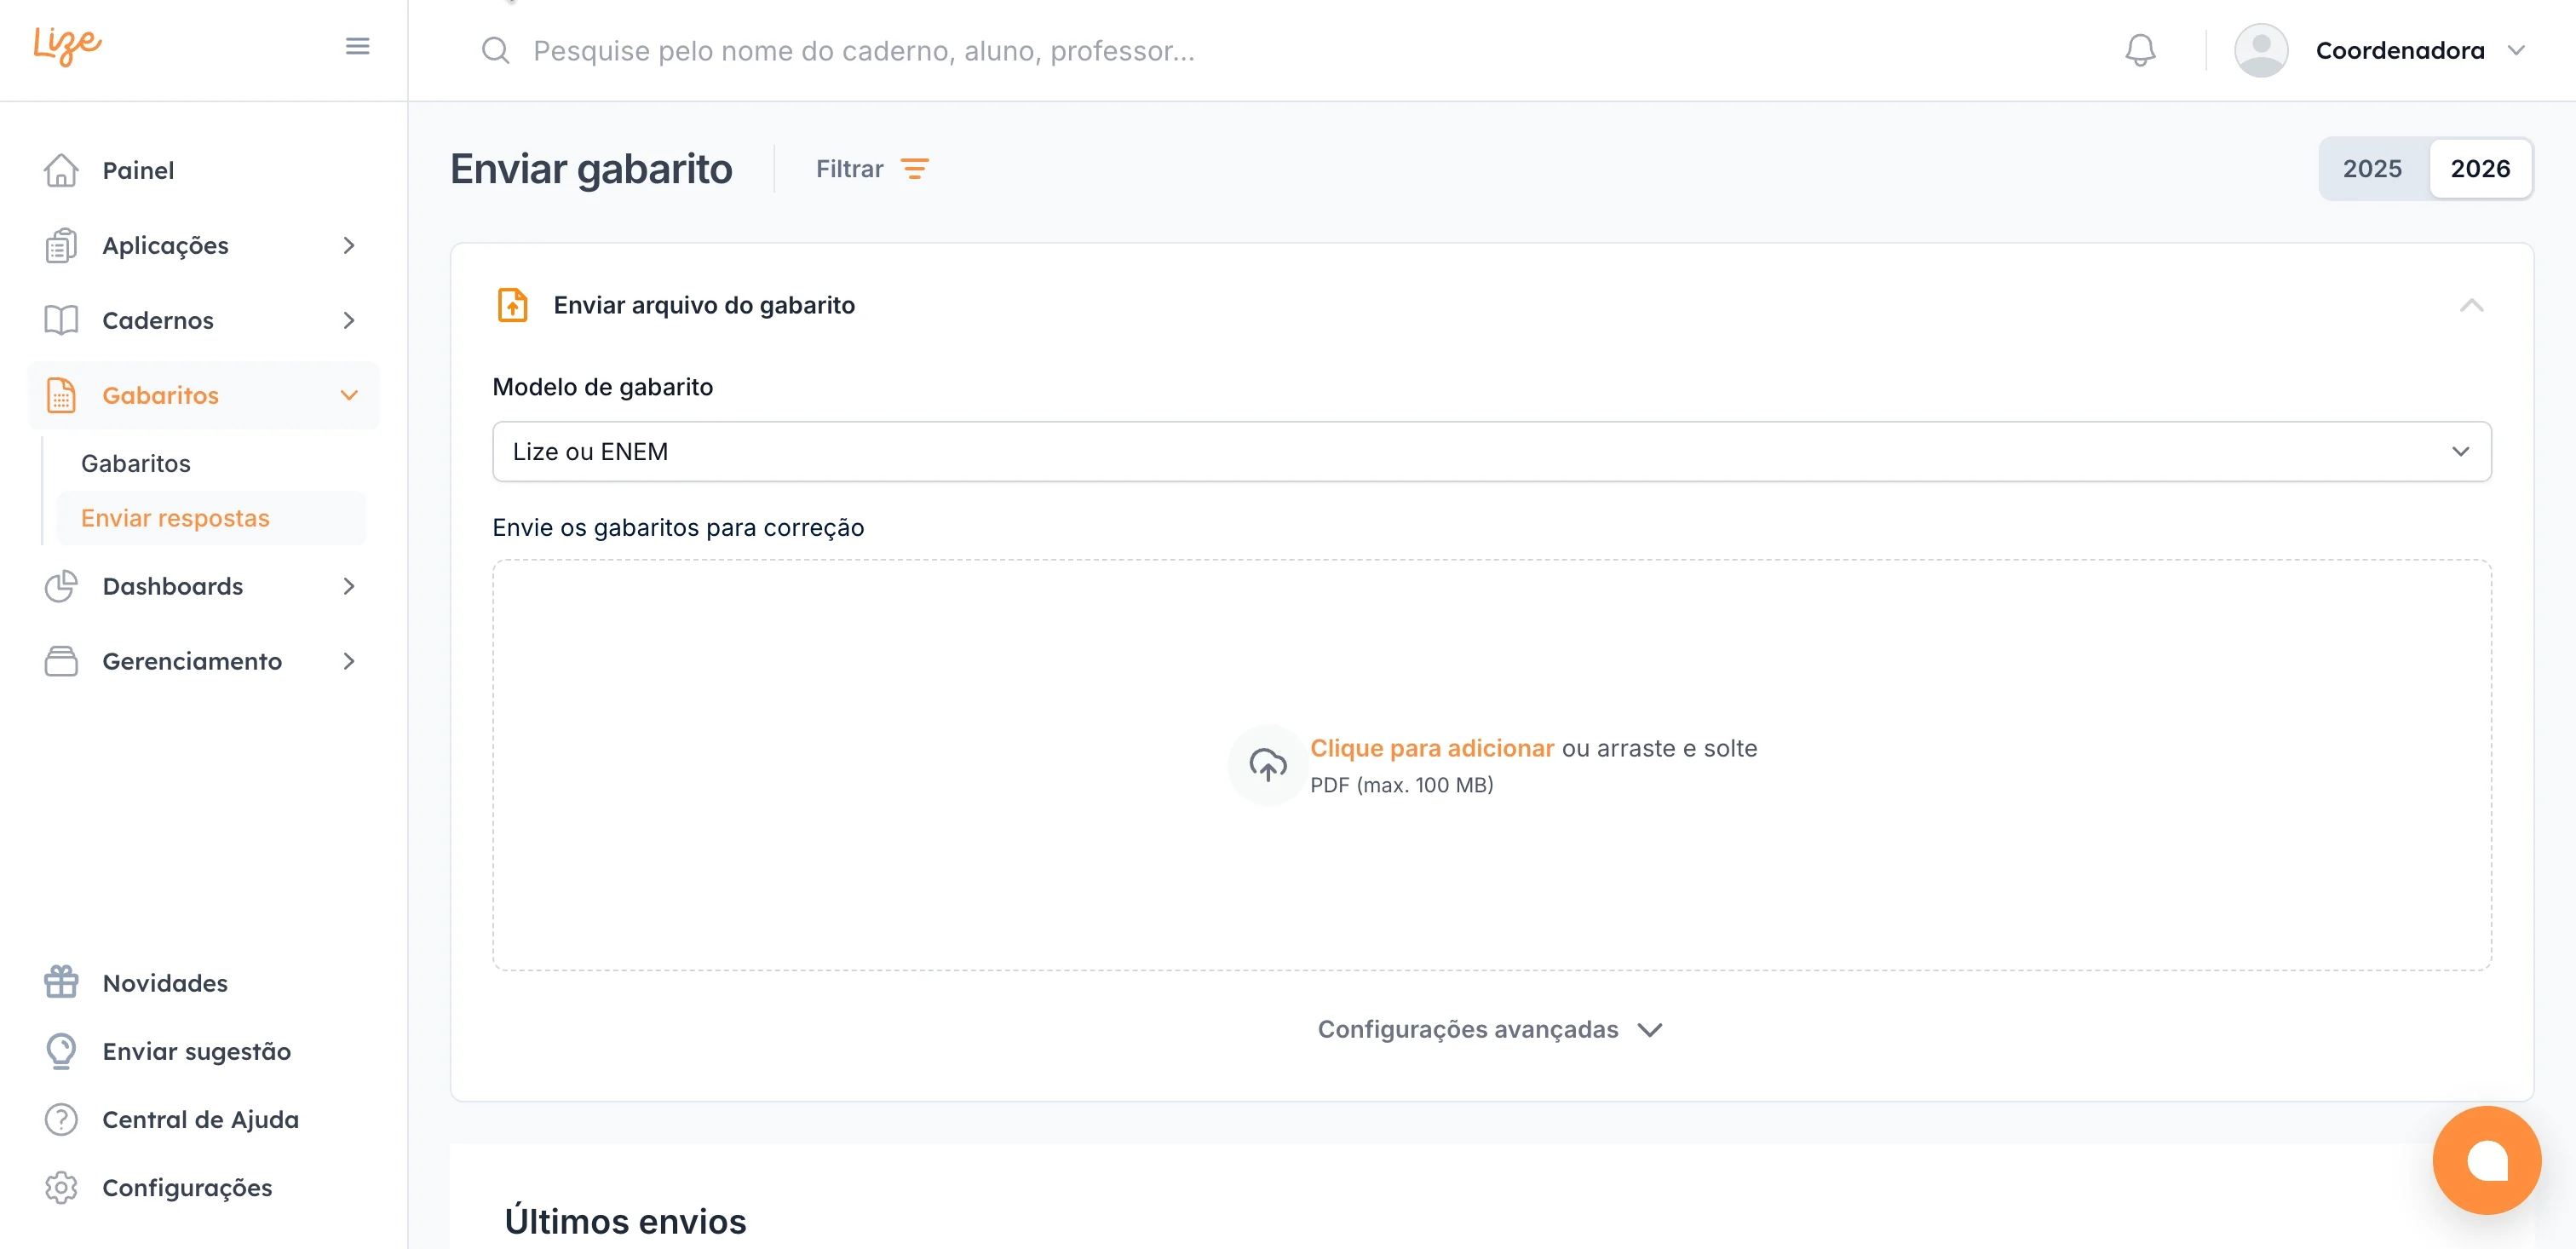The width and height of the screenshot is (2576, 1249).
Task: Expand Dashboards submenu arrow
Action: point(348,586)
